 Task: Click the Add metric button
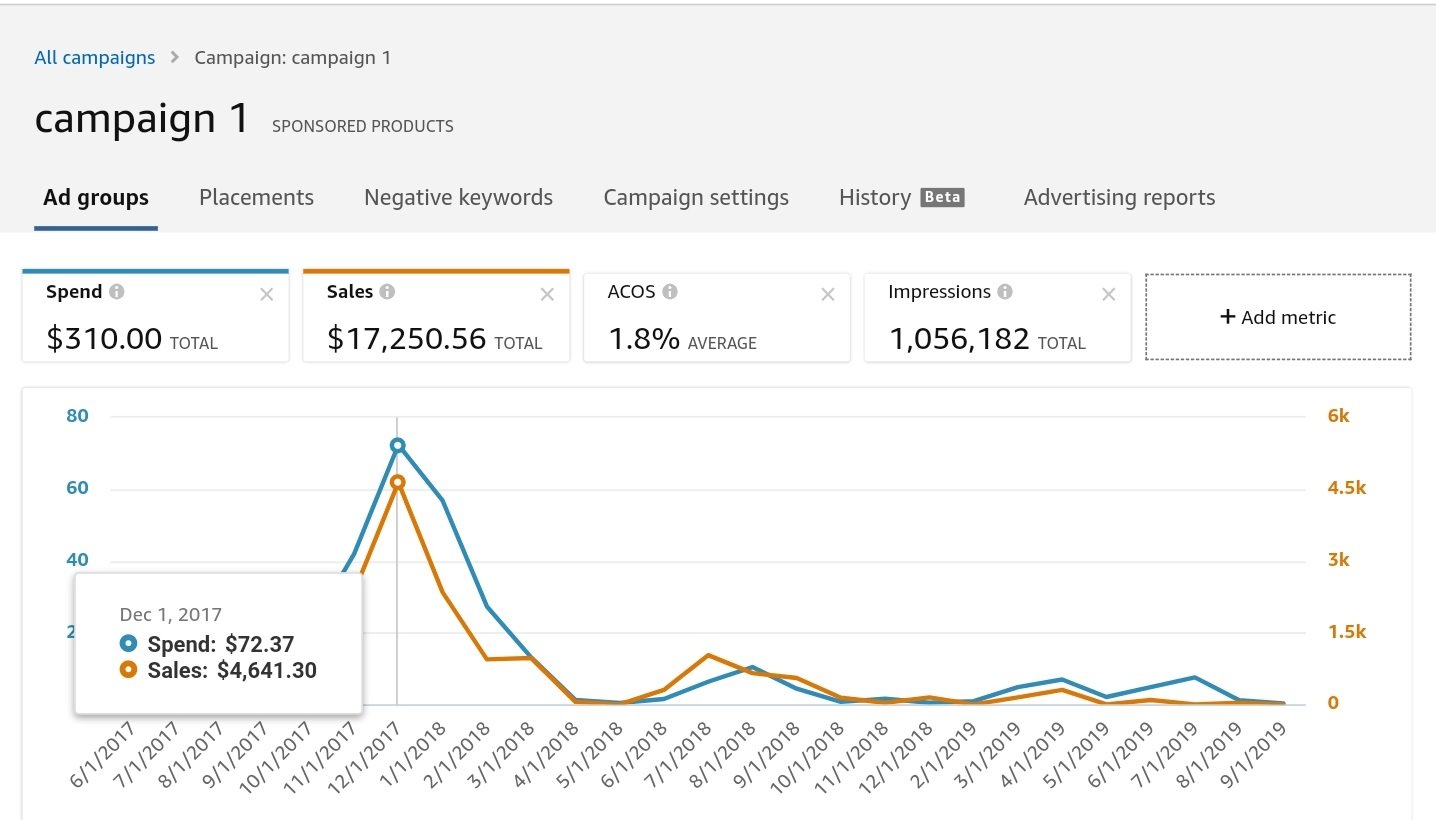click(x=1277, y=317)
